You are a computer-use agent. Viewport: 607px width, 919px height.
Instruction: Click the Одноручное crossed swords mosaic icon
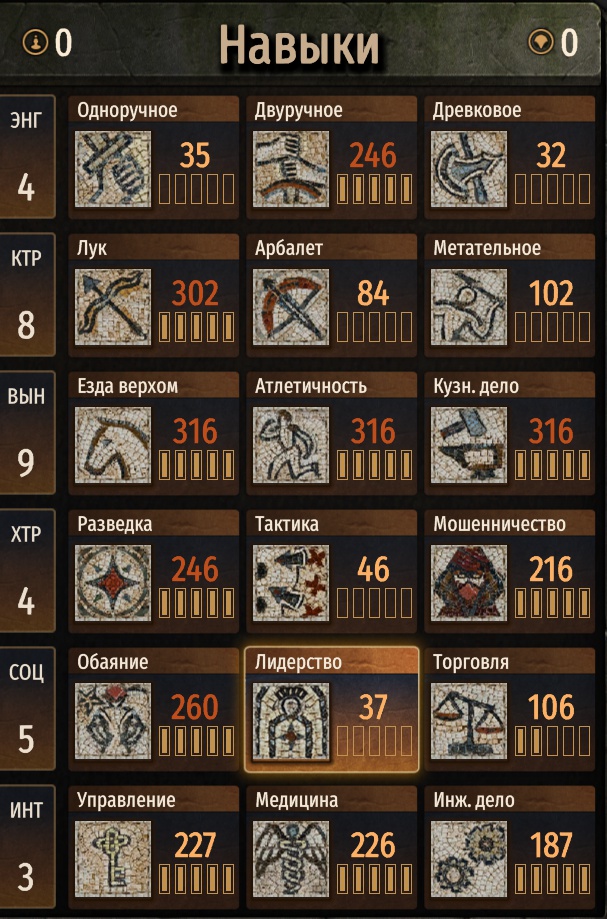point(112,169)
